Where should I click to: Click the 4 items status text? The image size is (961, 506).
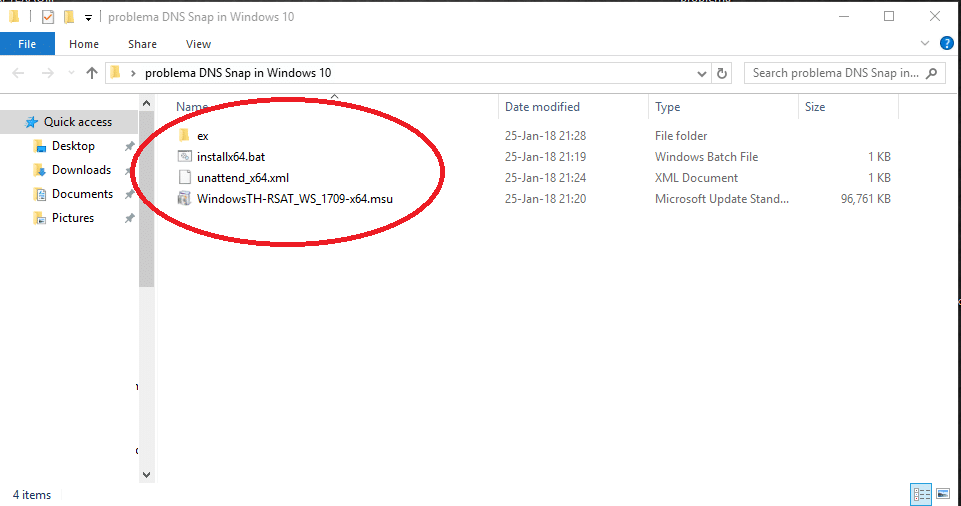(x=32, y=495)
